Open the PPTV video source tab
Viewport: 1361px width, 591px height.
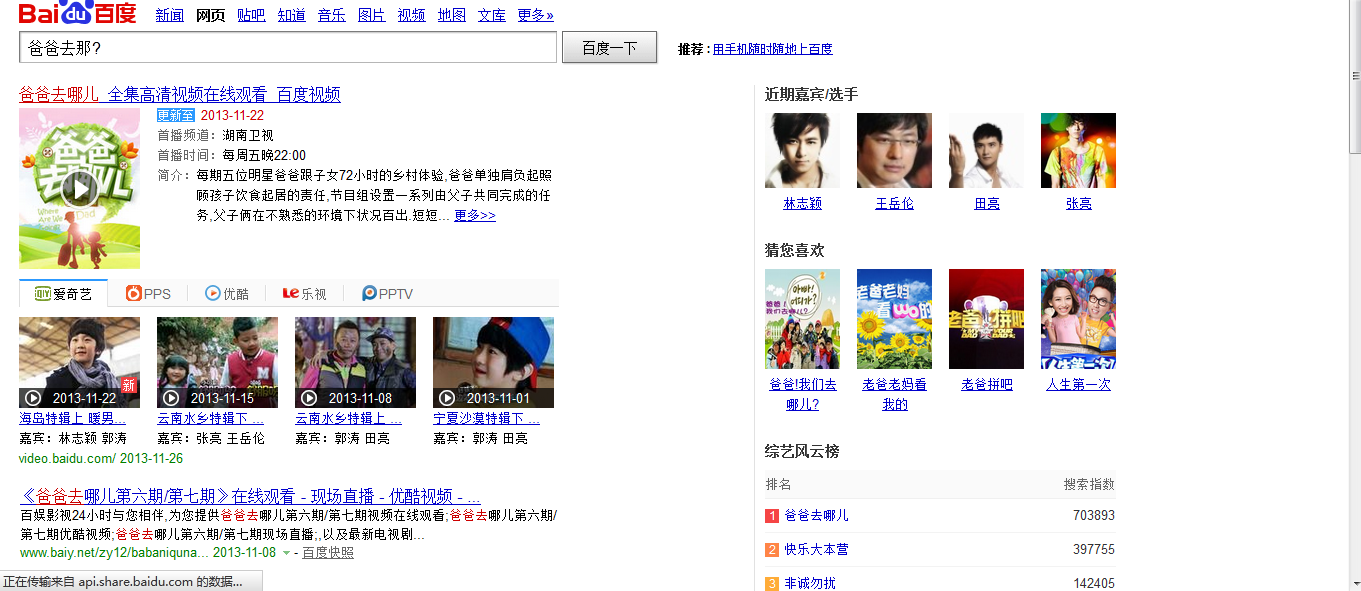pos(387,294)
